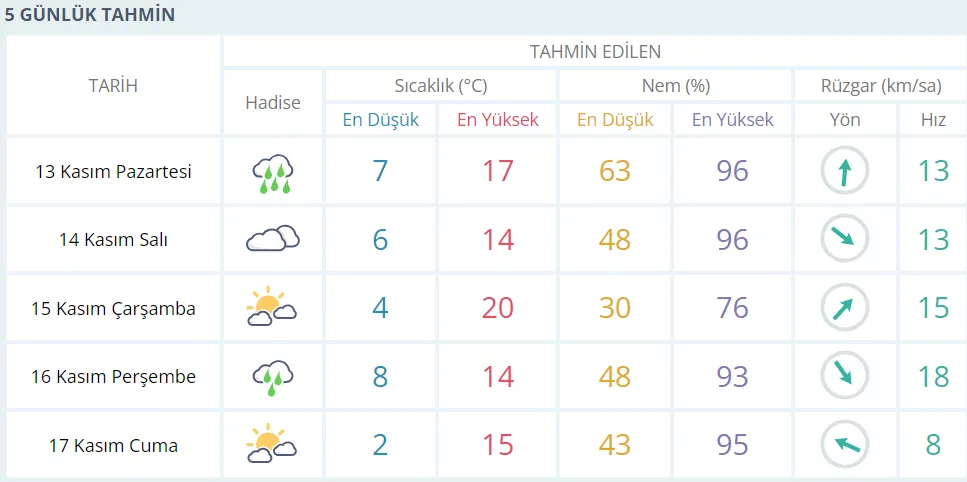
Task: Click the wind speed 18 for Perşembe
Action: 933,376
